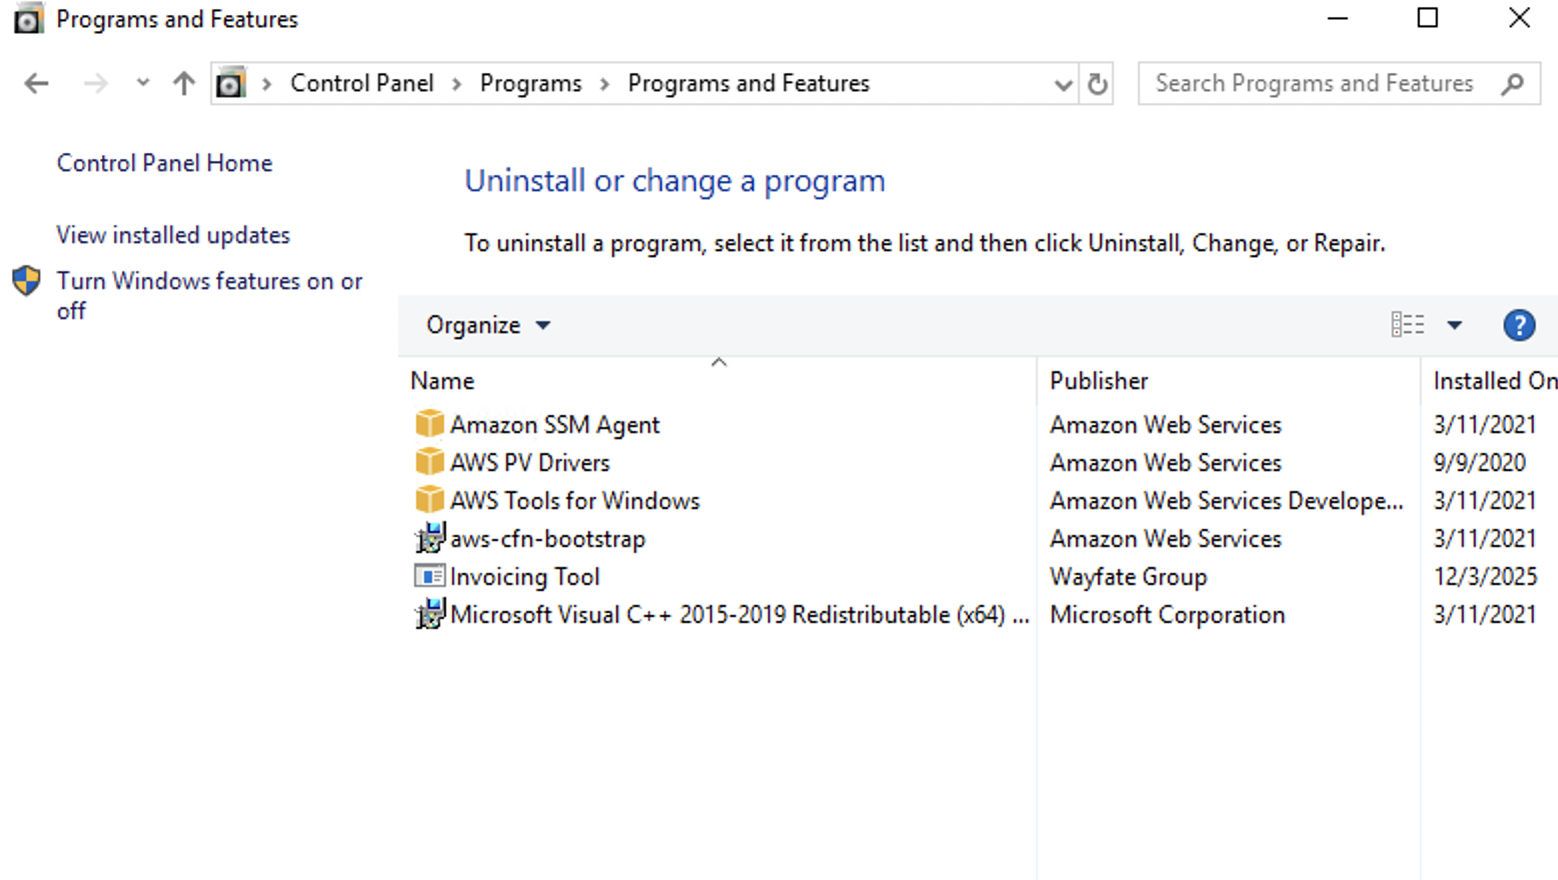Sort programs by Name column header
The image size is (1558, 880).
442,381
